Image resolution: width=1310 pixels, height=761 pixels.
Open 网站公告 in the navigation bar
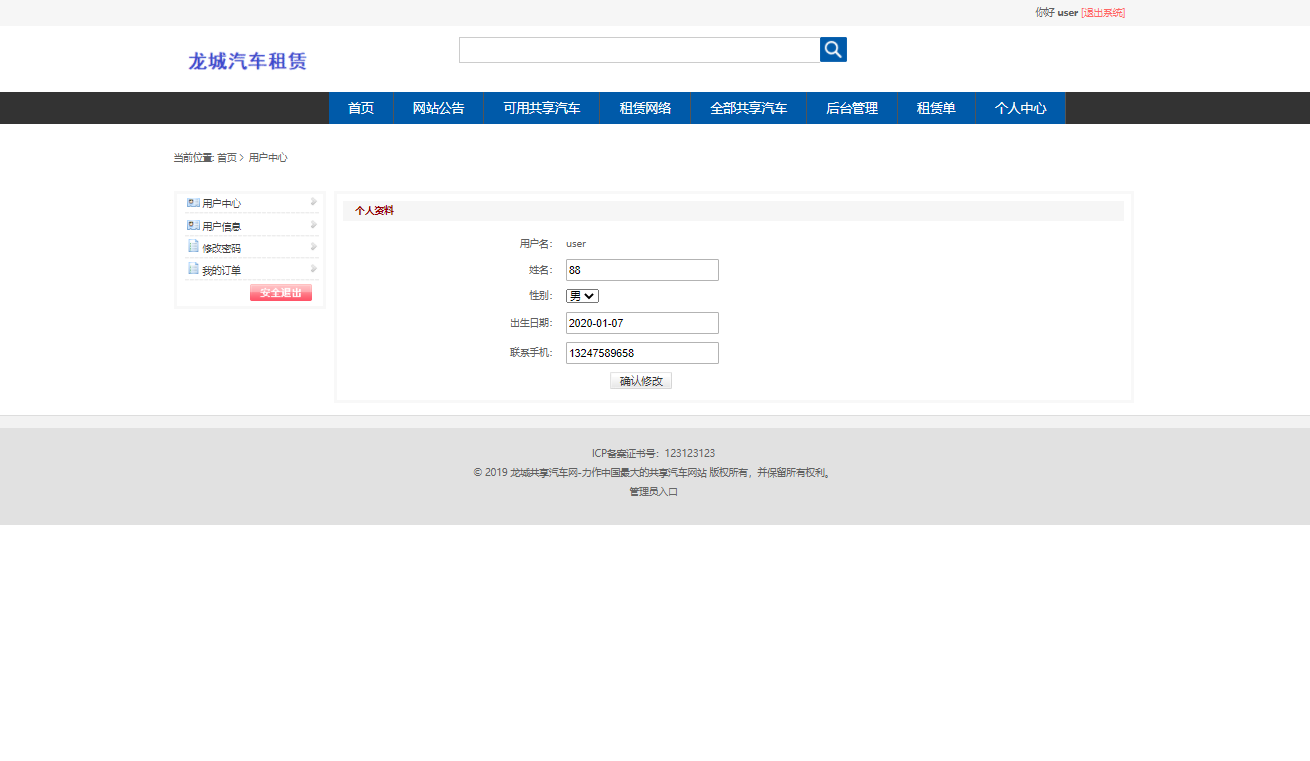[438, 108]
